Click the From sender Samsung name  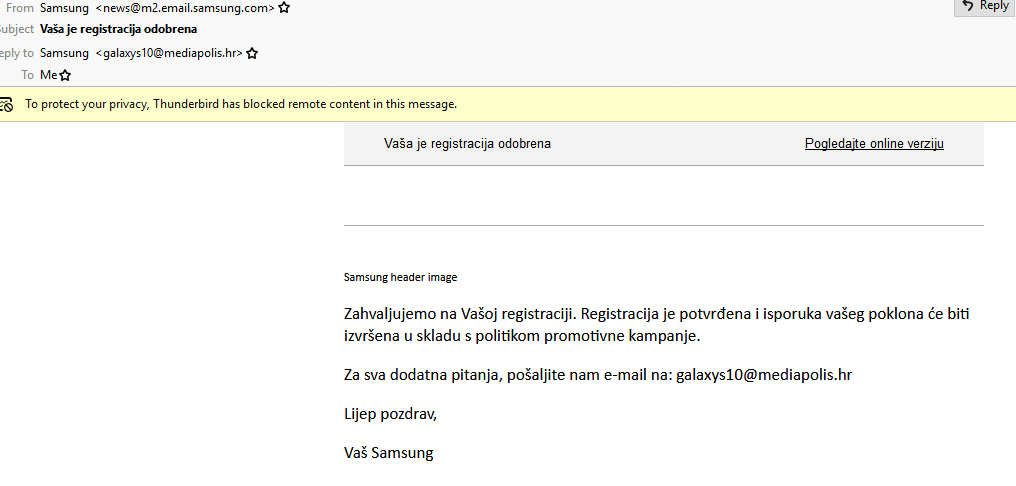pyautogui.click(x=64, y=8)
